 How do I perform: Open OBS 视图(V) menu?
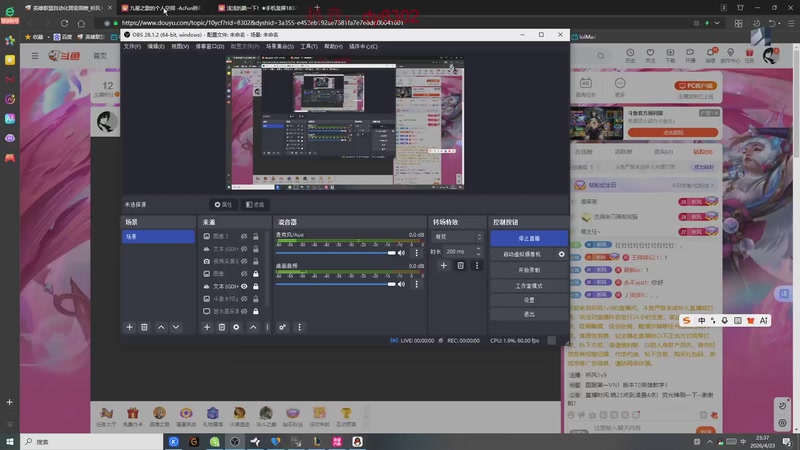pos(180,46)
